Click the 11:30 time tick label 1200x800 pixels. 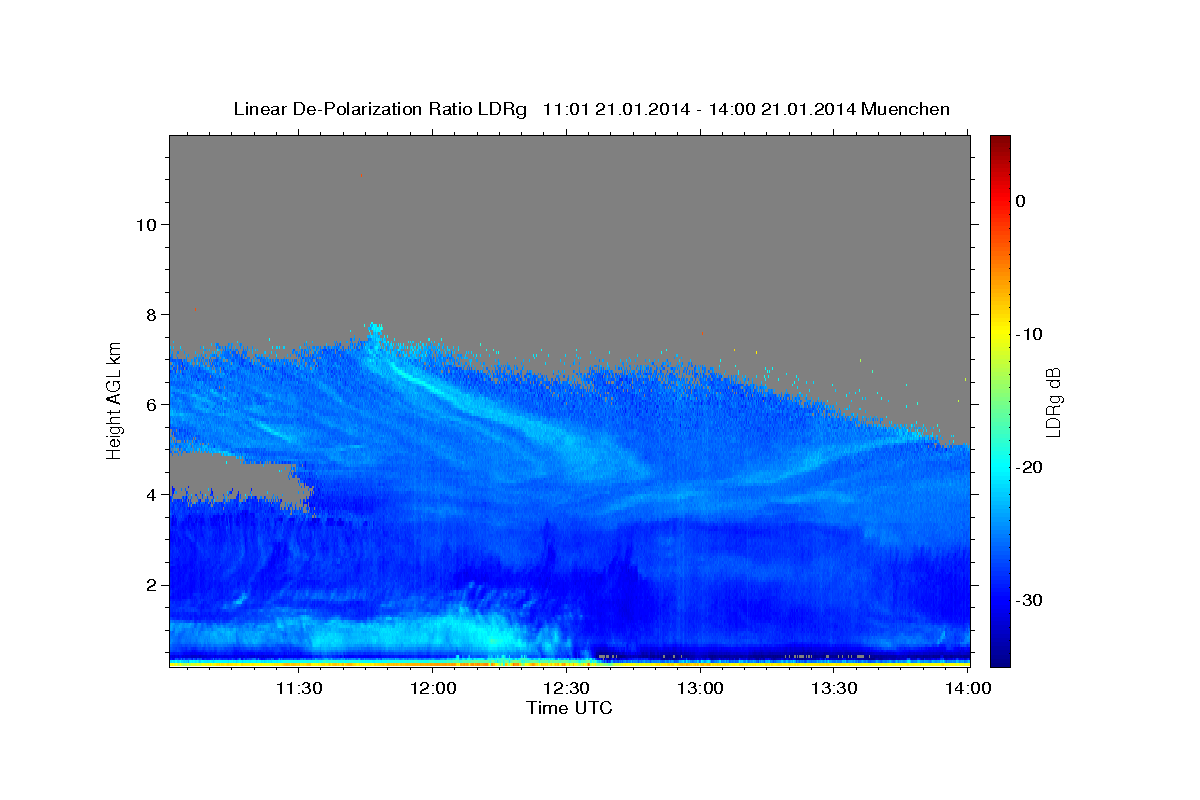(299, 688)
